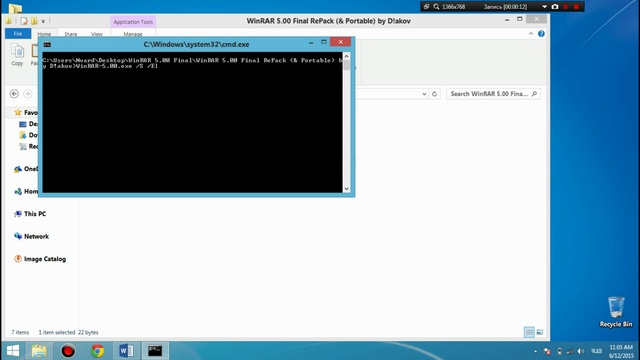This screenshot has width=640, height=360.
Task: Maximize the cmd.exe window
Action: tap(324, 42)
